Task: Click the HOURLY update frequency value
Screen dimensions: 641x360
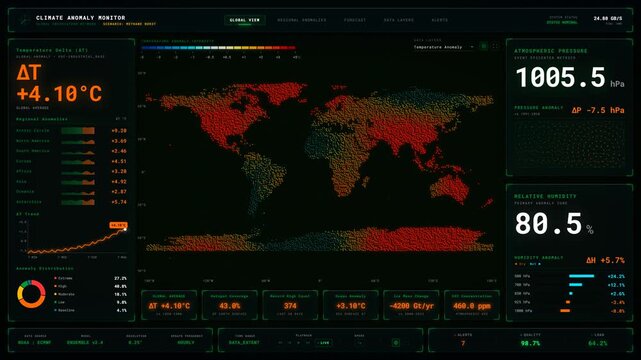Action: coord(186,342)
